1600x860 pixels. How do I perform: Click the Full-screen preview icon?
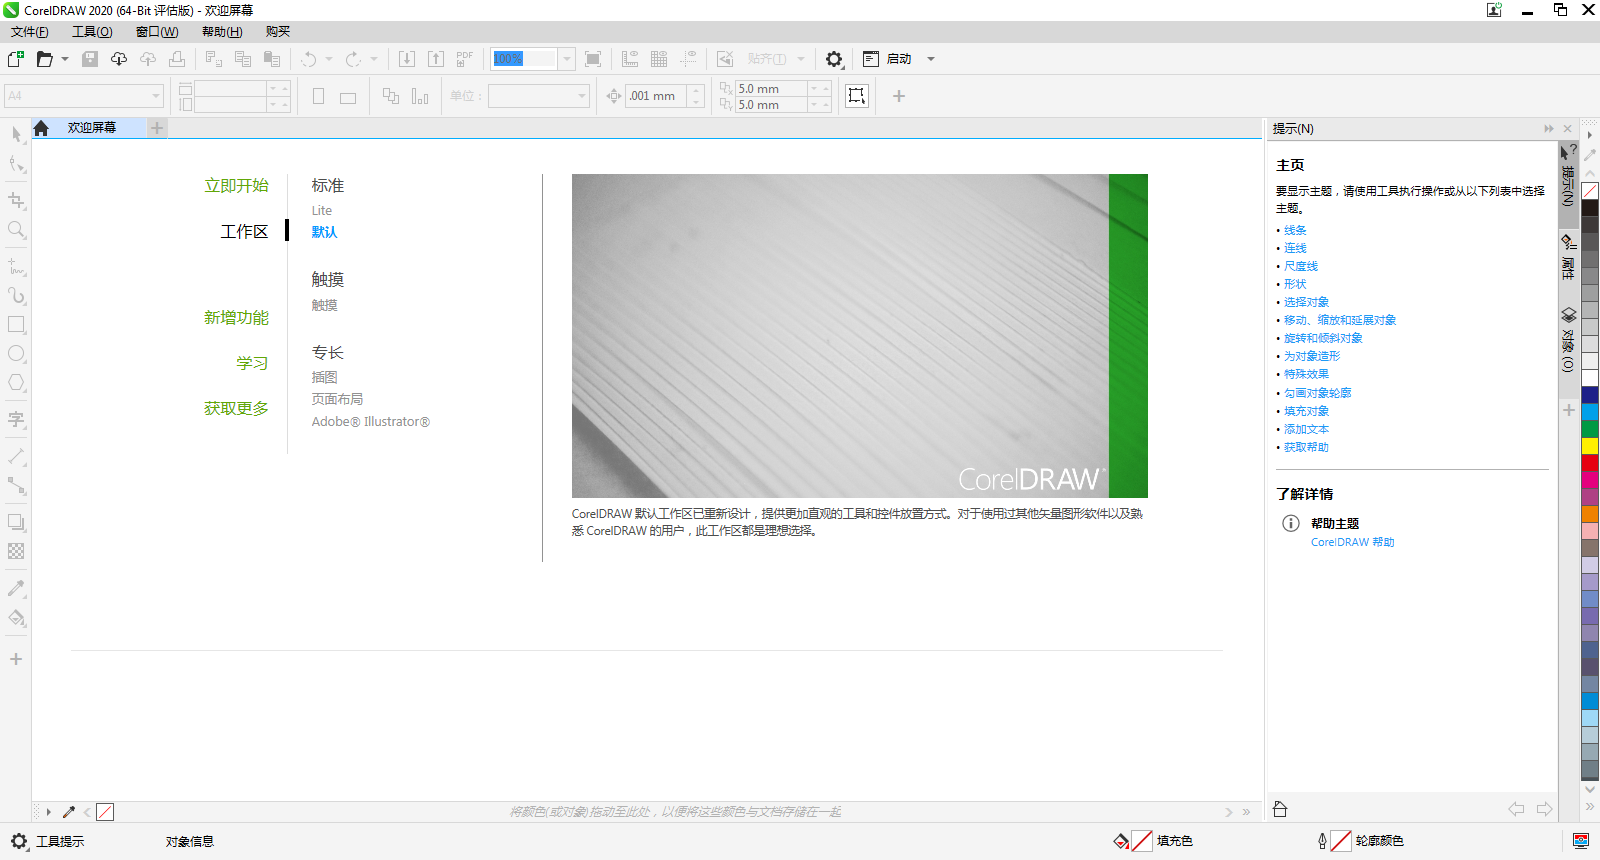tap(593, 59)
